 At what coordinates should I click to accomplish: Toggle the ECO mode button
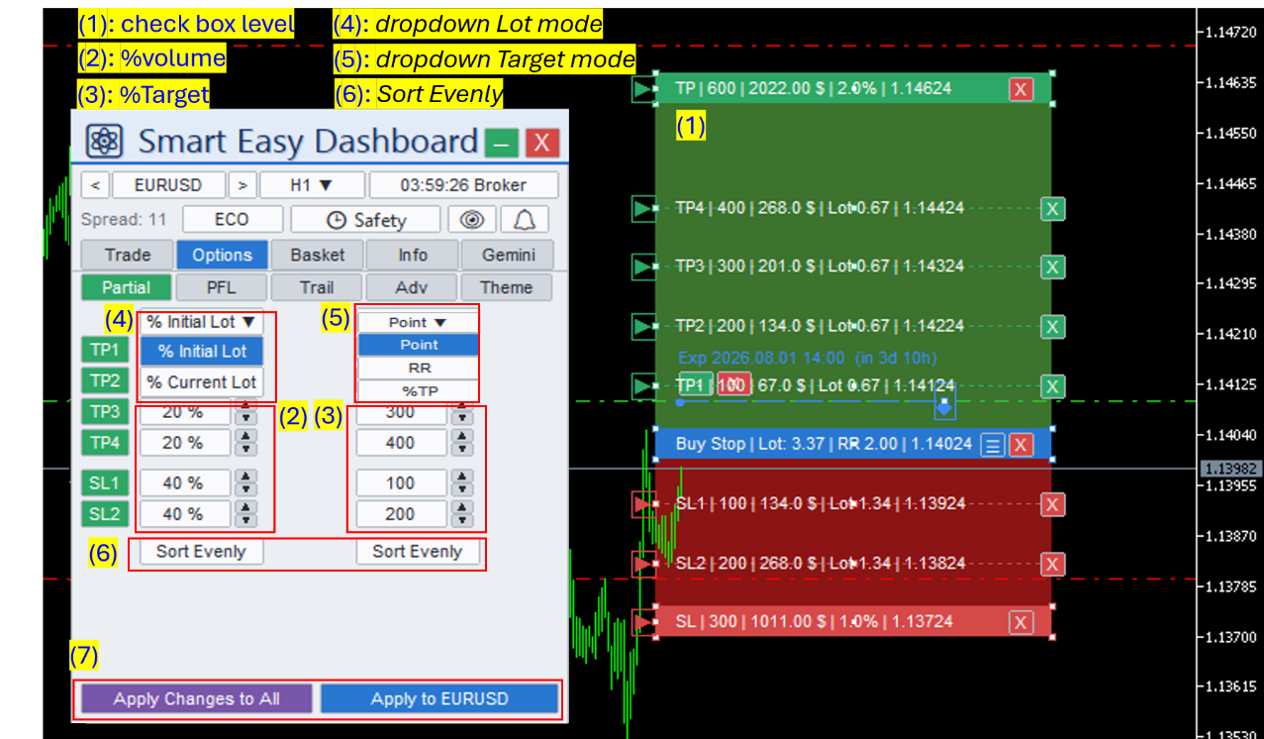(232, 220)
